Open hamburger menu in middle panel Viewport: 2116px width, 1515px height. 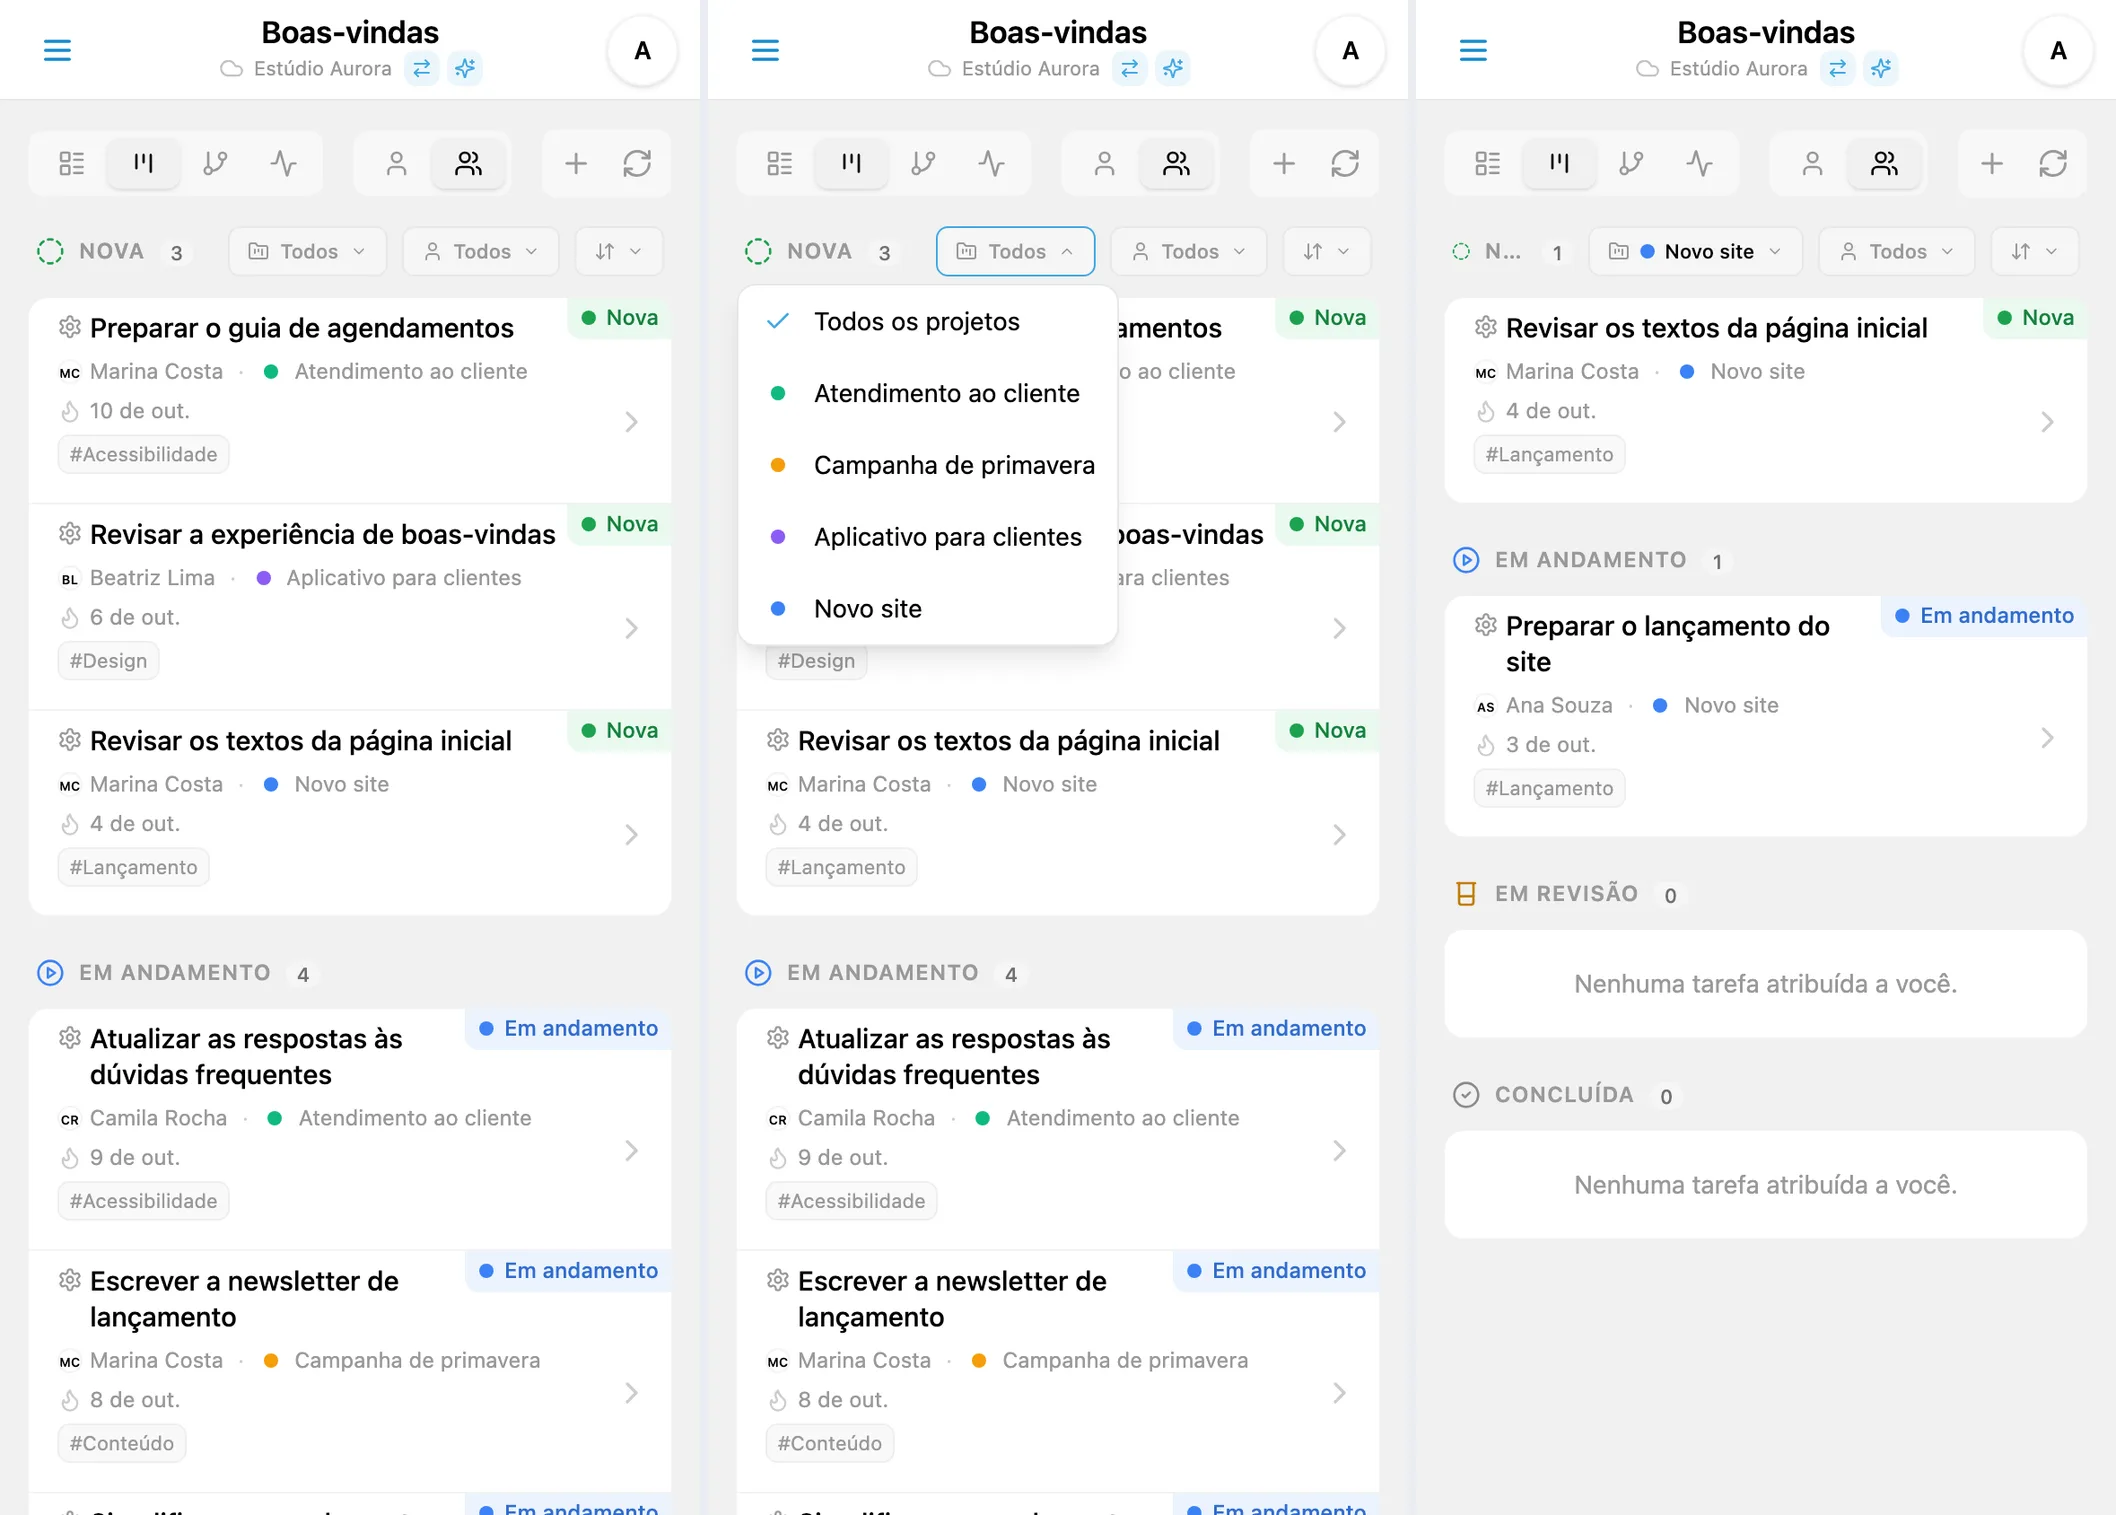click(765, 50)
